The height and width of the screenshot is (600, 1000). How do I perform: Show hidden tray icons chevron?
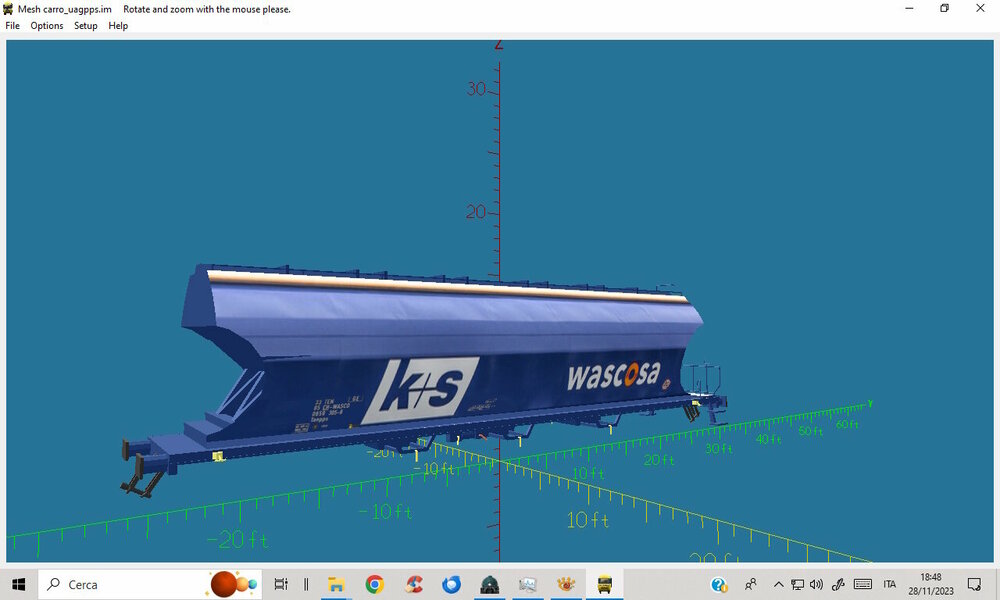(779, 584)
